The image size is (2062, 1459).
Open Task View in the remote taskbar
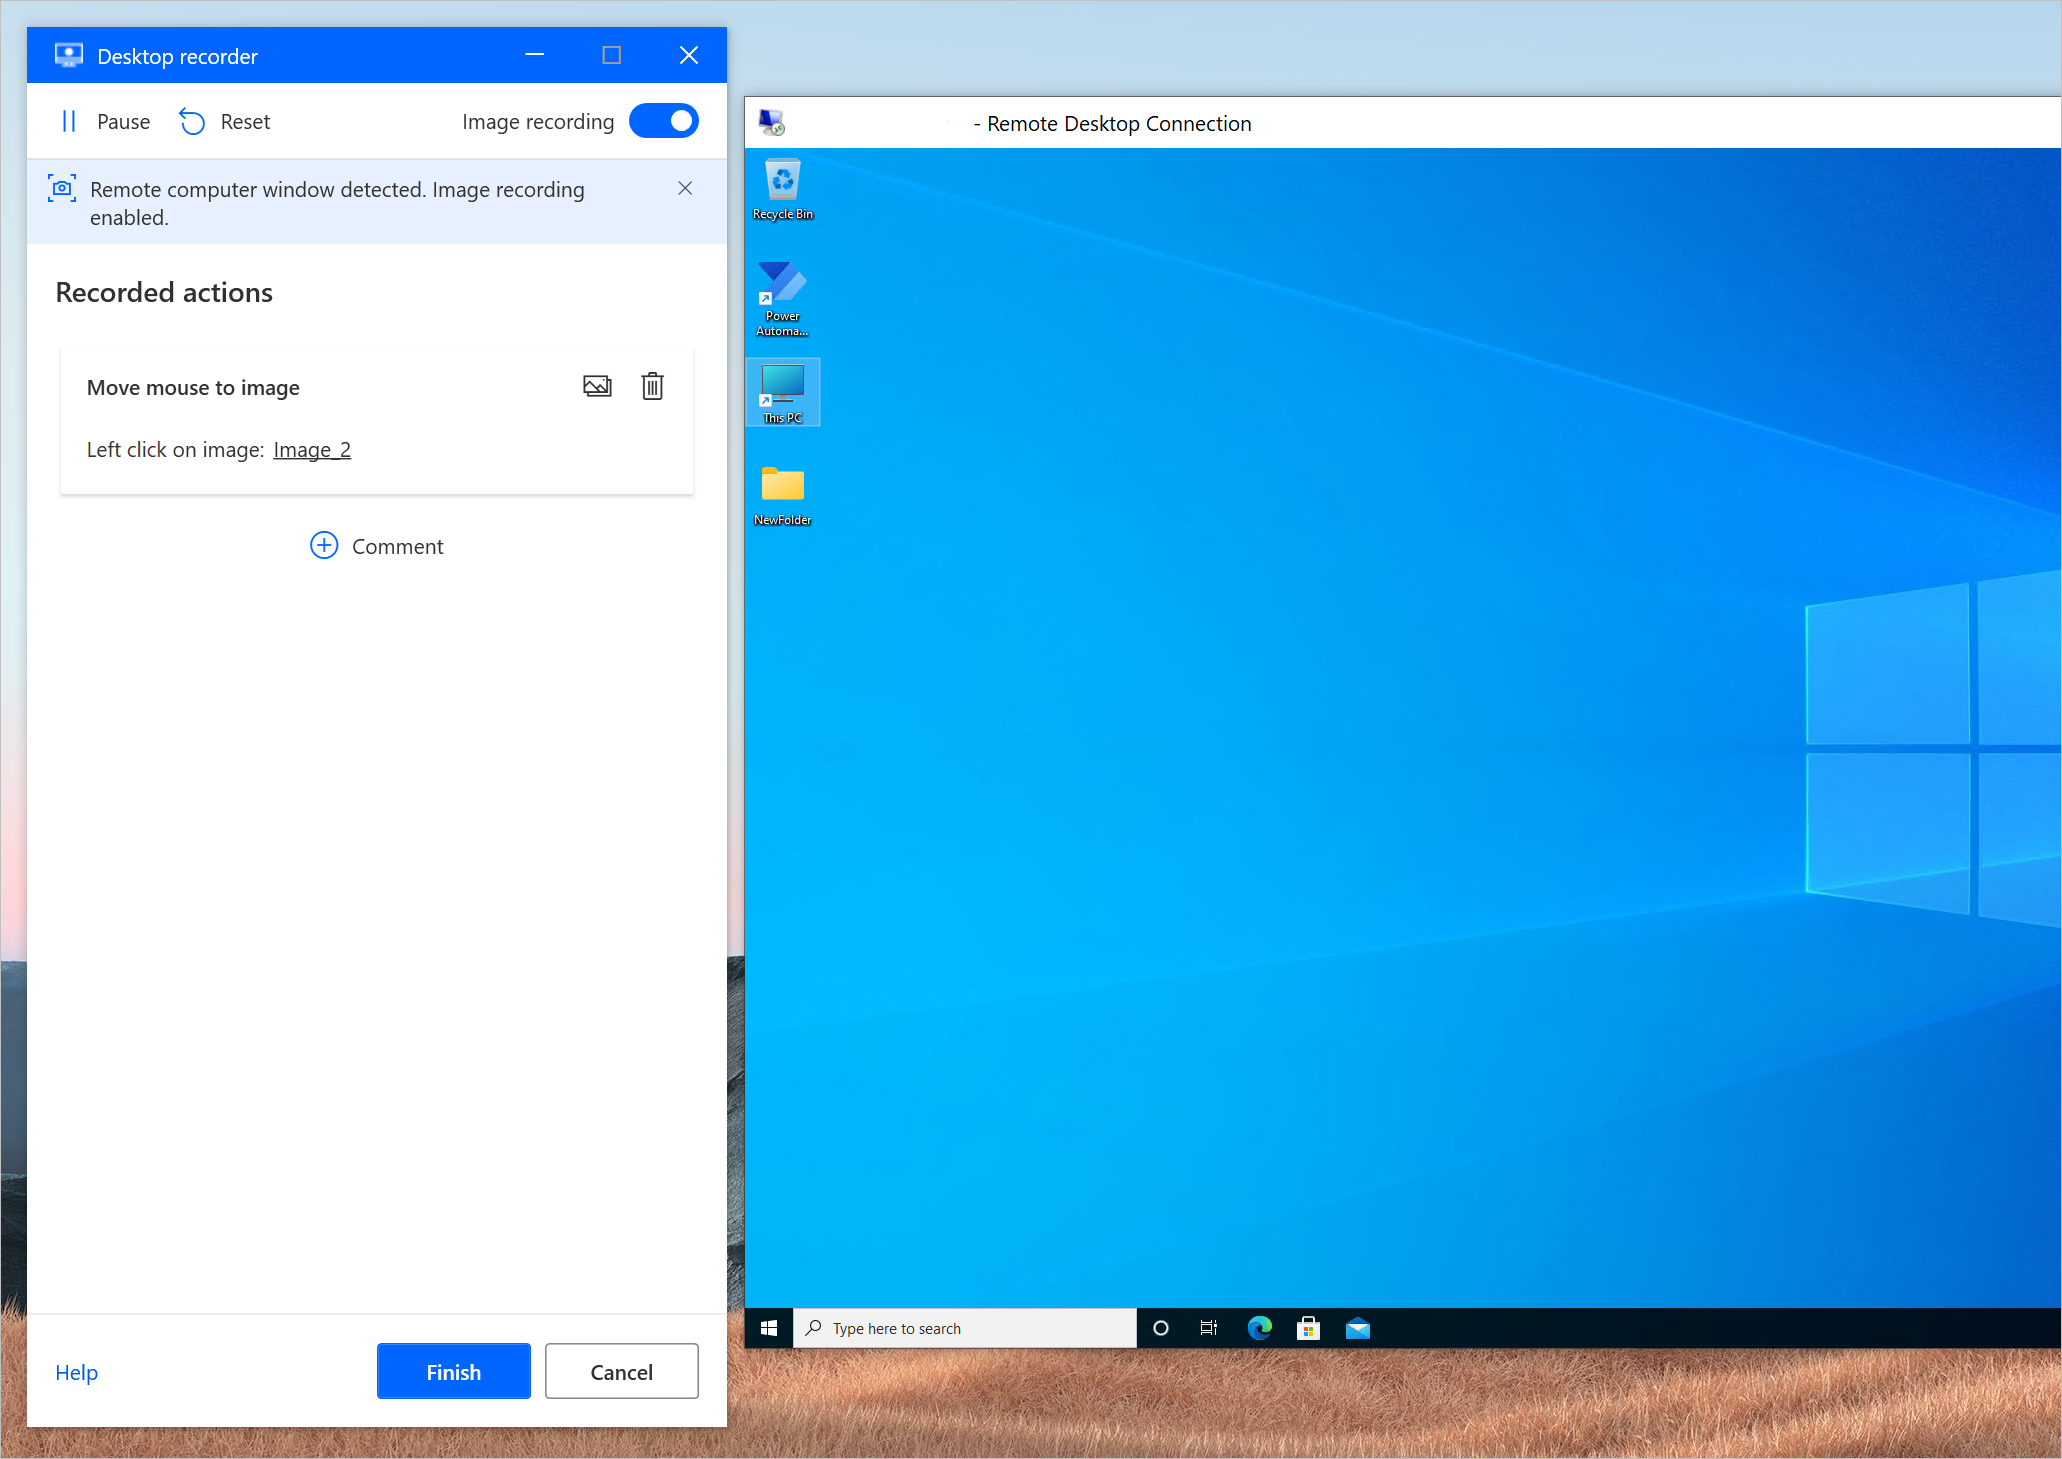click(x=1209, y=1328)
